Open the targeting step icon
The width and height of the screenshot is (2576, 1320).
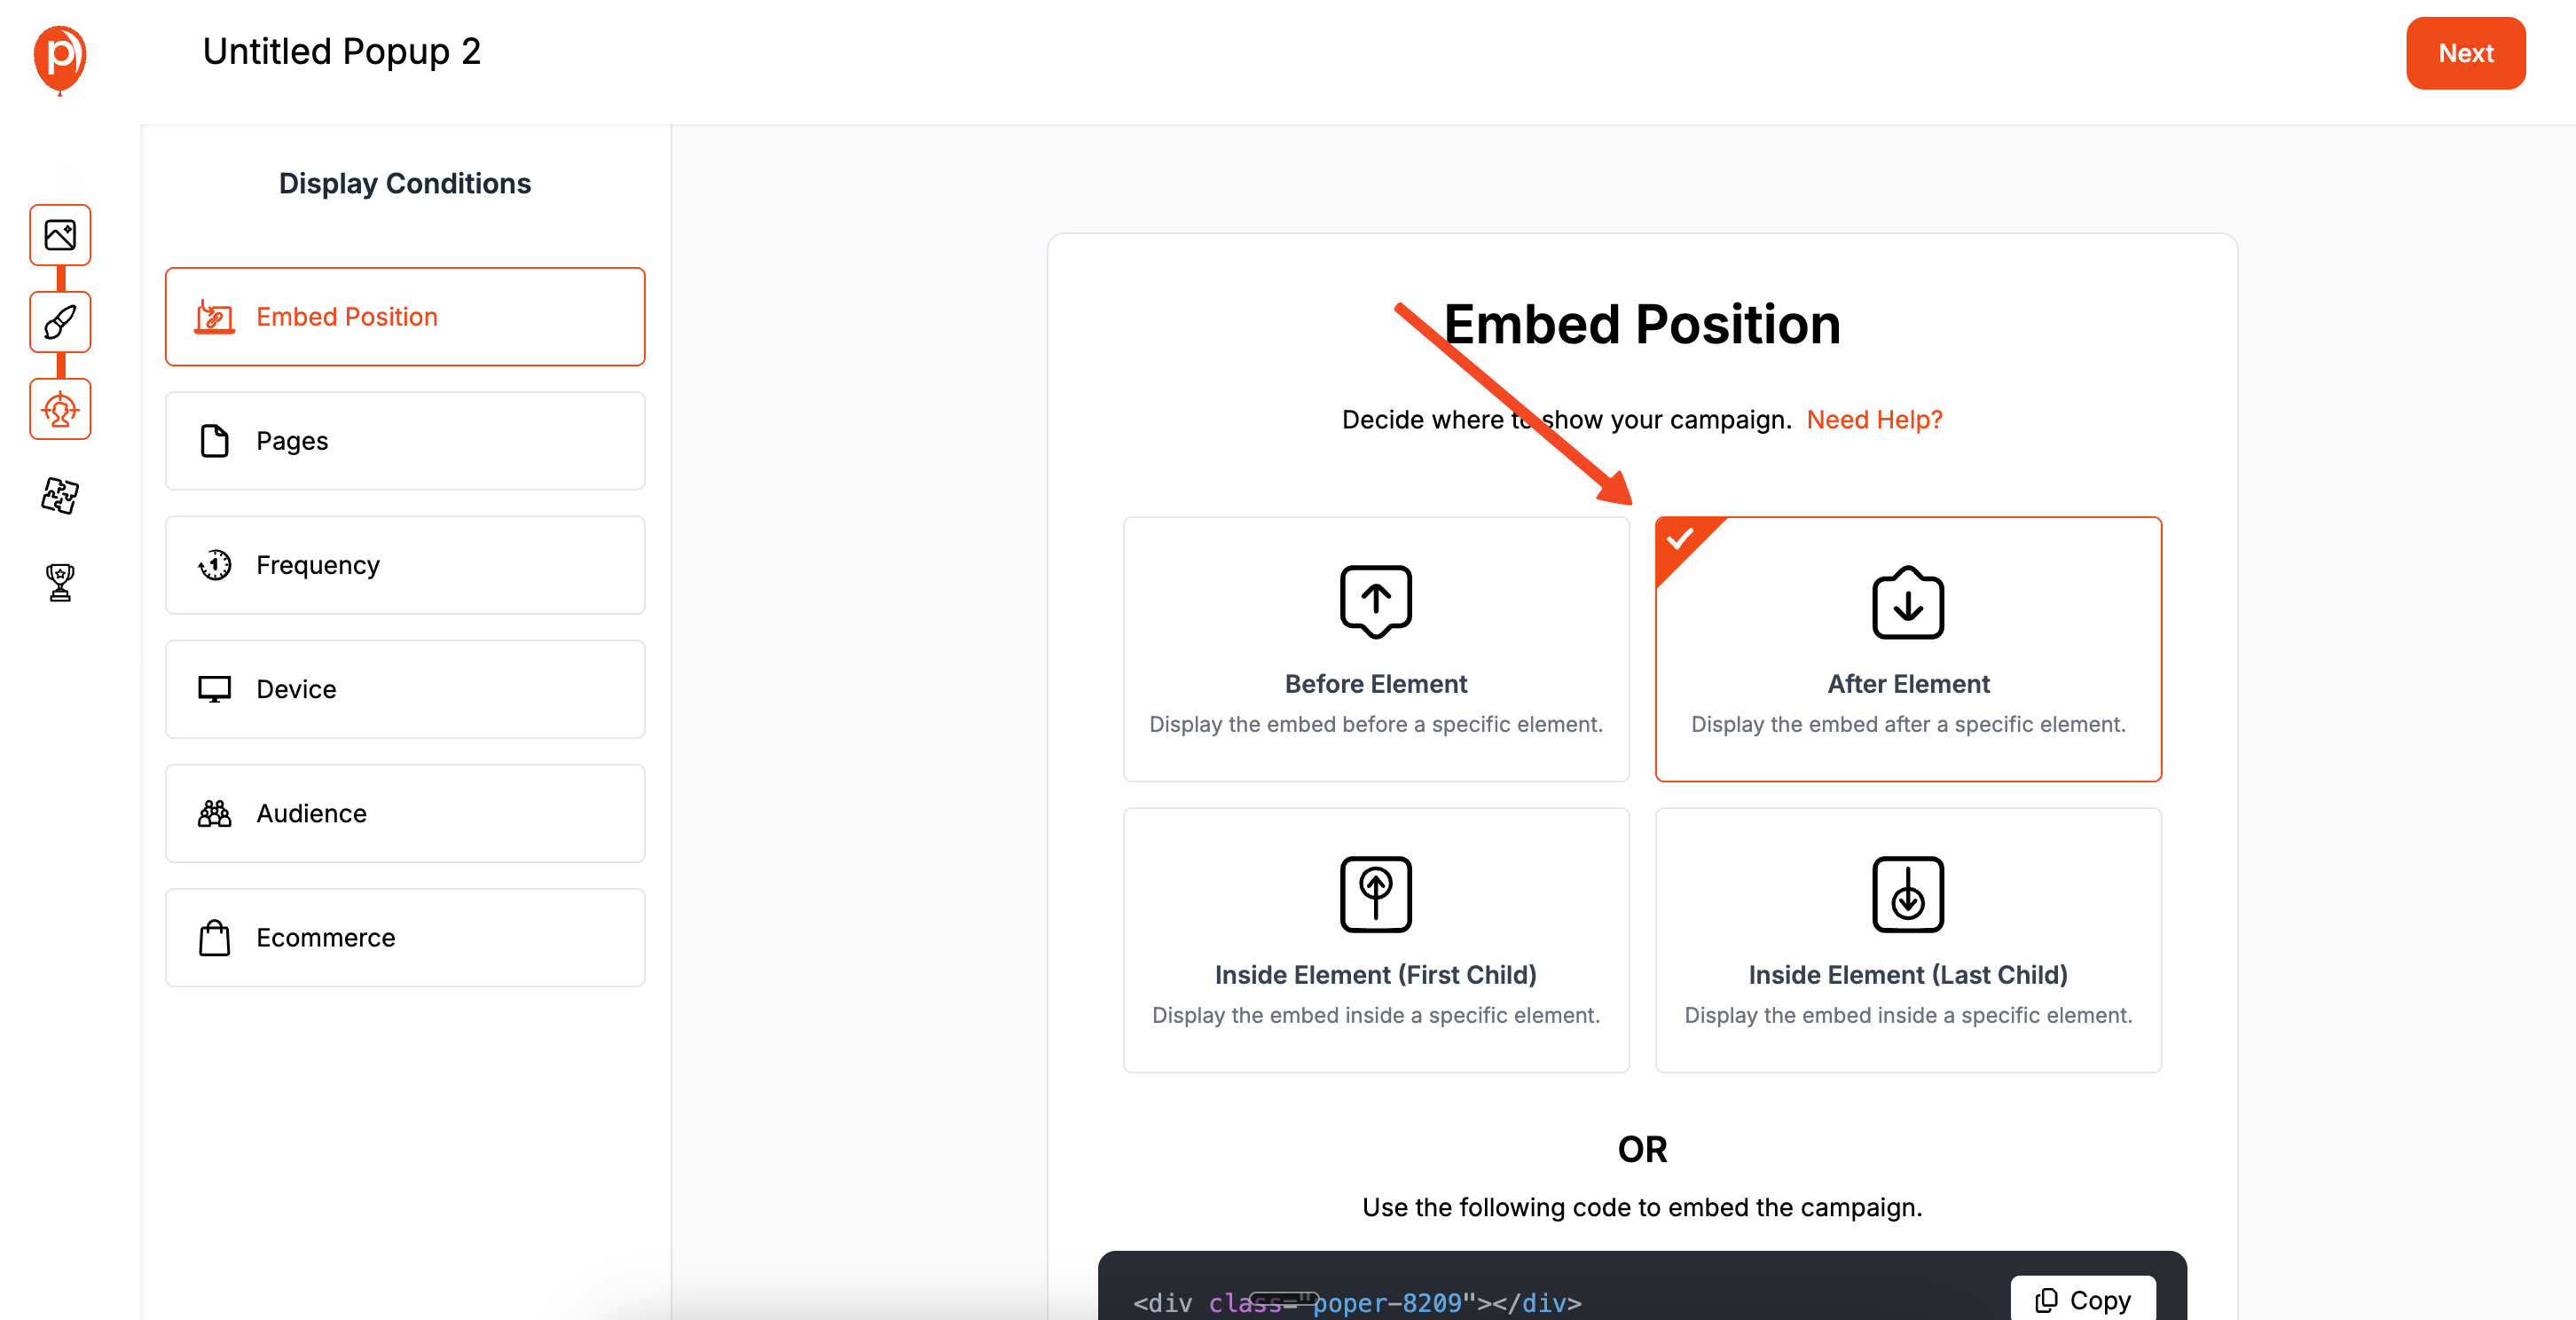[60, 409]
